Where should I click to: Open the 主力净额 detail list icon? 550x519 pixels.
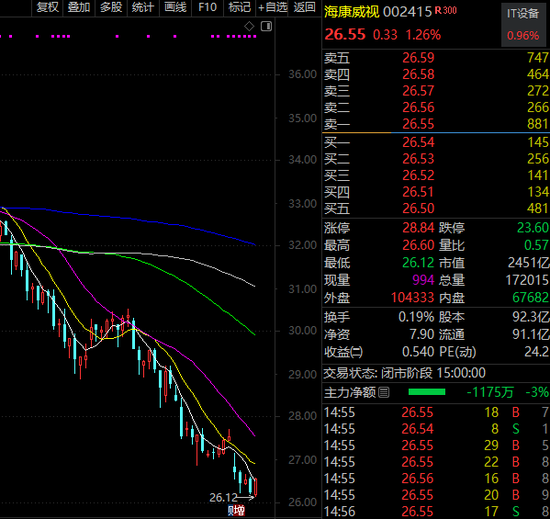pyautogui.click(x=384, y=392)
